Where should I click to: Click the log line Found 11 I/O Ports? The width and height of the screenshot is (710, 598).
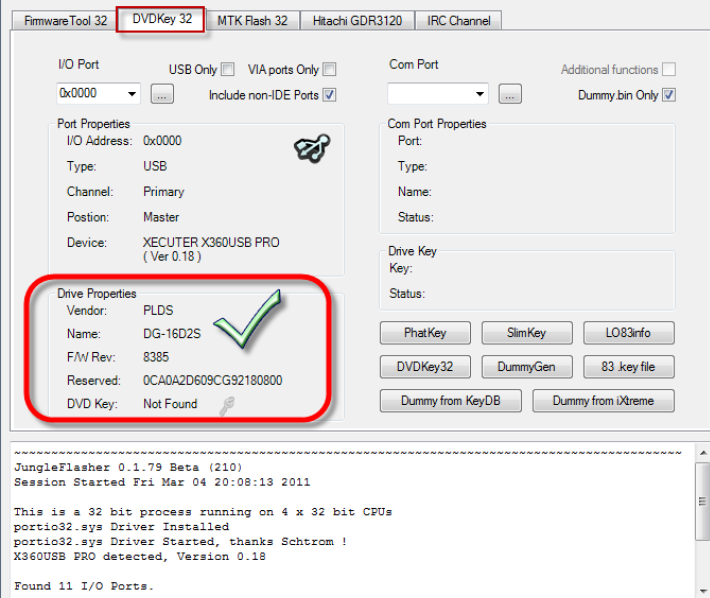[84, 586]
